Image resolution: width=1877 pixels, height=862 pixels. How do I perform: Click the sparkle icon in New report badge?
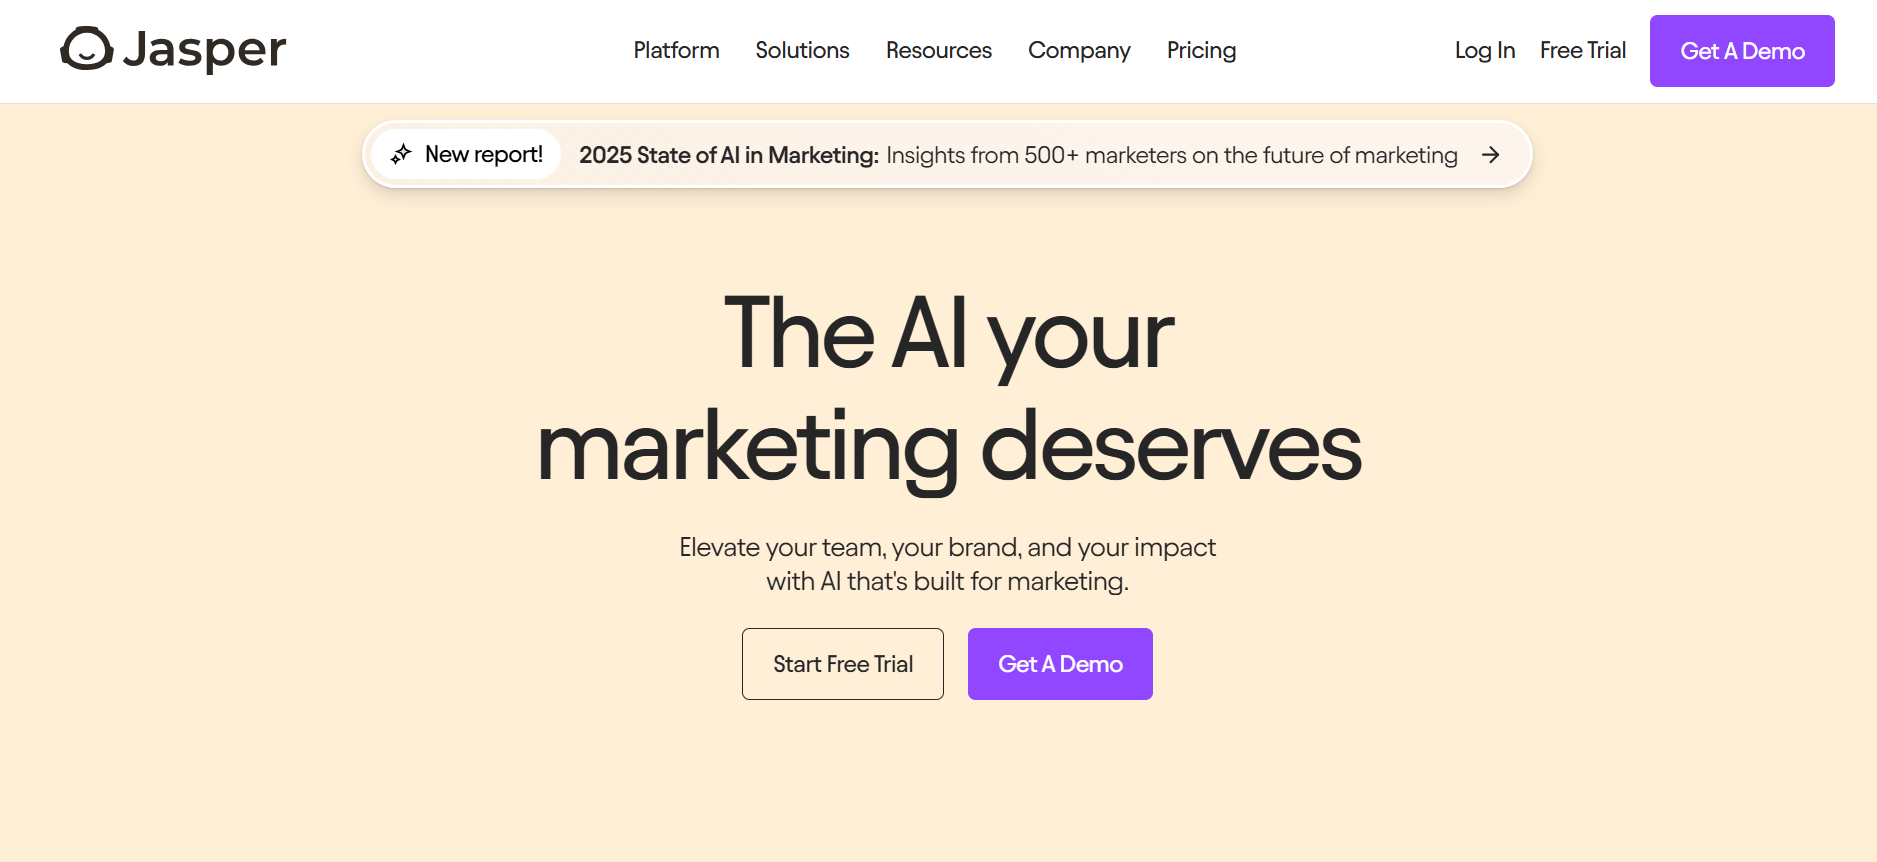[401, 154]
